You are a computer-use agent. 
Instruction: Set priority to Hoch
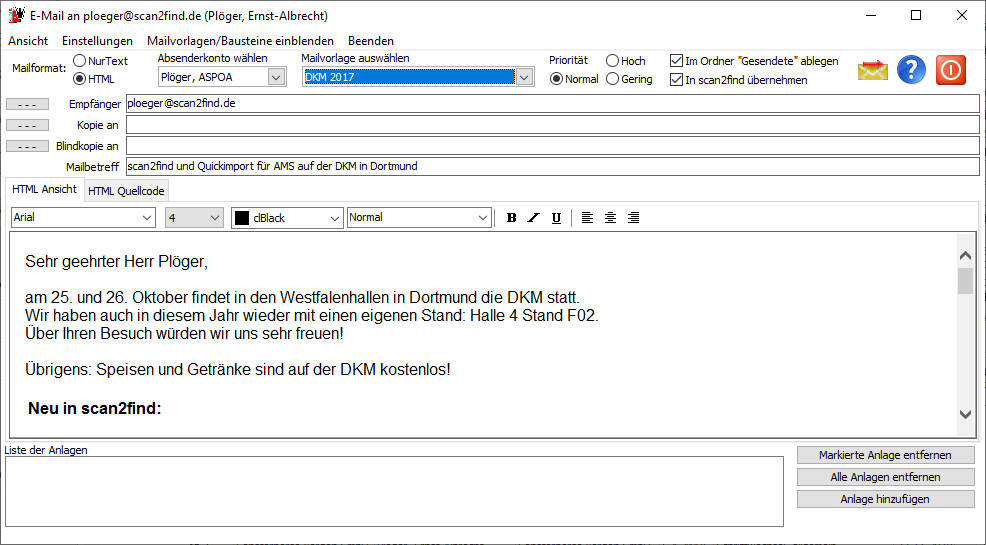pyautogui.click(x=612, y=61)
